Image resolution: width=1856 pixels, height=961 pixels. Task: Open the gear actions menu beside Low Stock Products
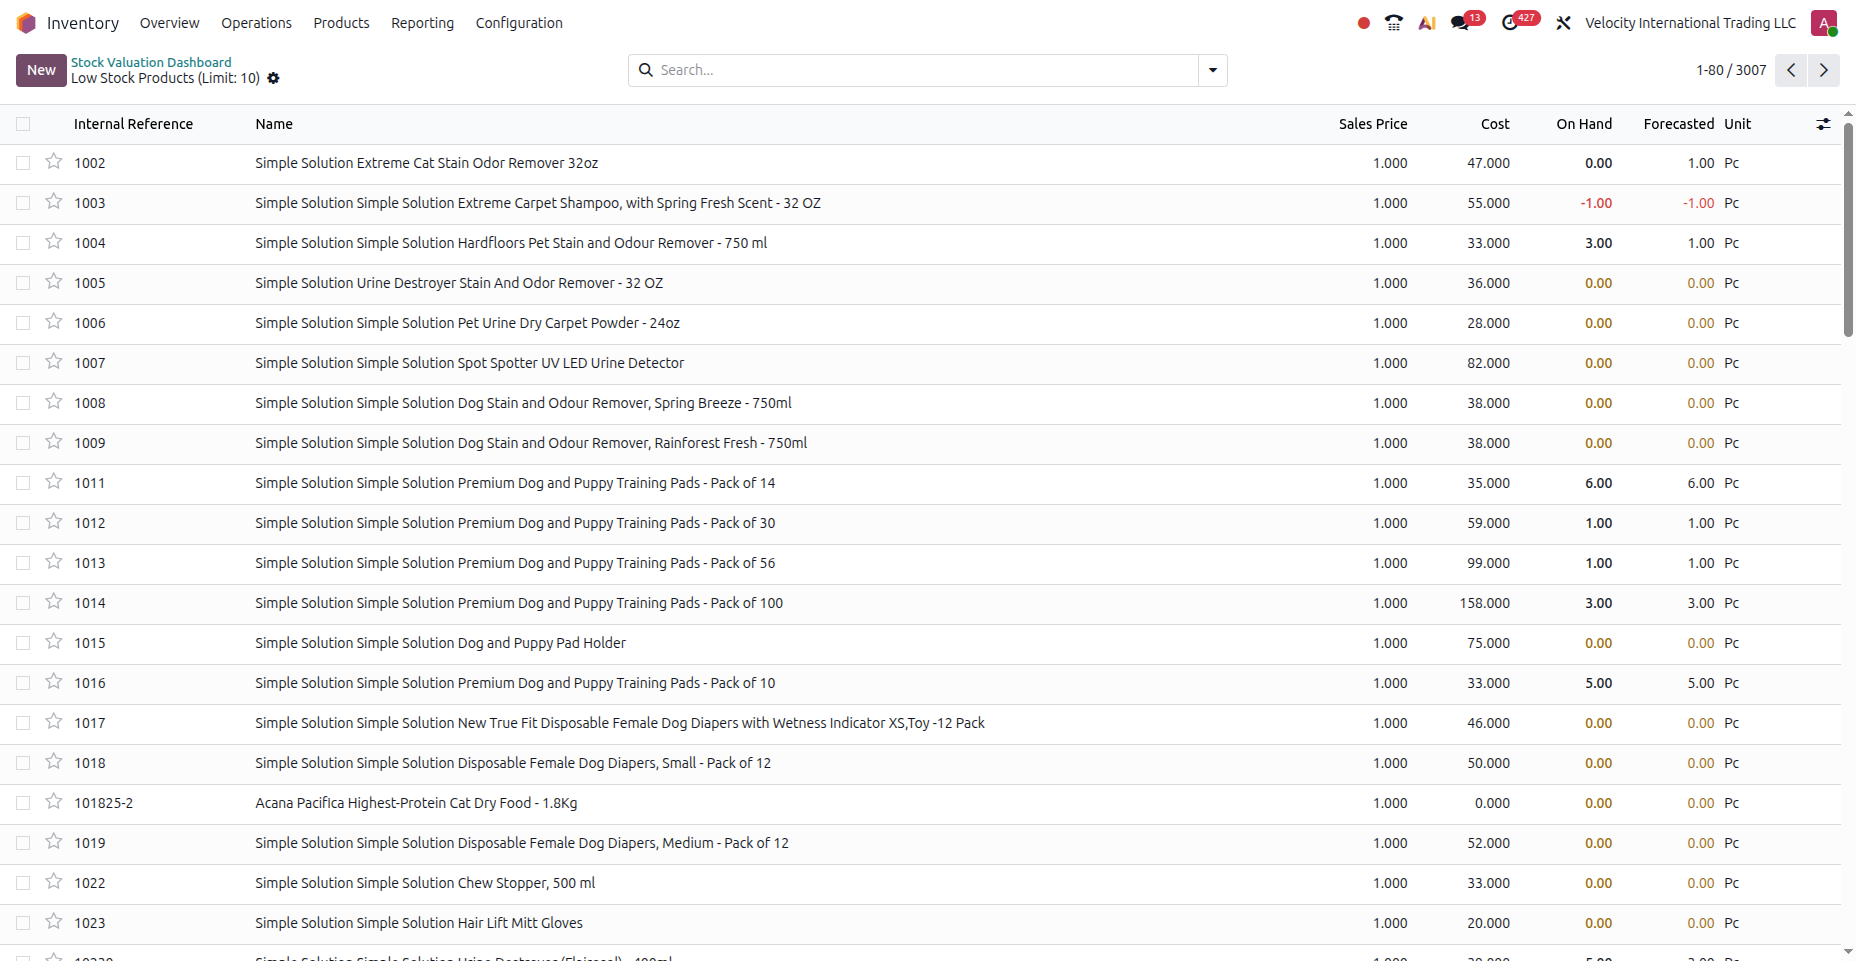point(273,78)
